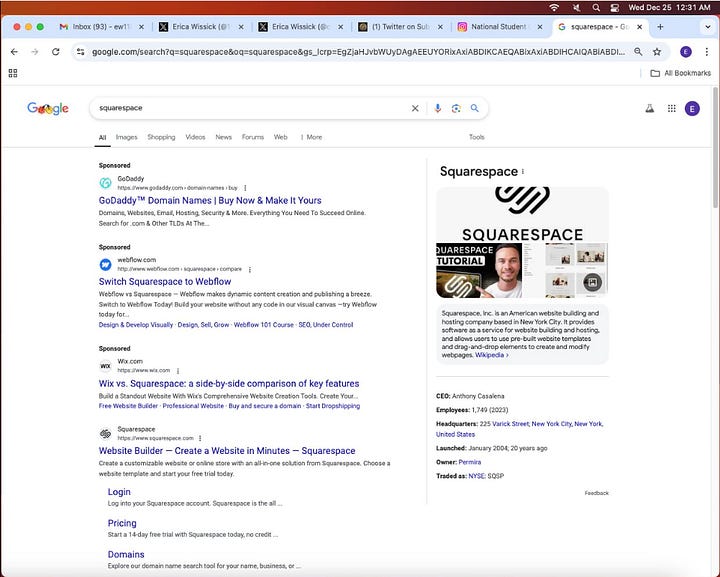This screenshot has width=720, height=577.
Task: Click the GoDaddy favicon in the ad
Action: click(x=106, y=183)
